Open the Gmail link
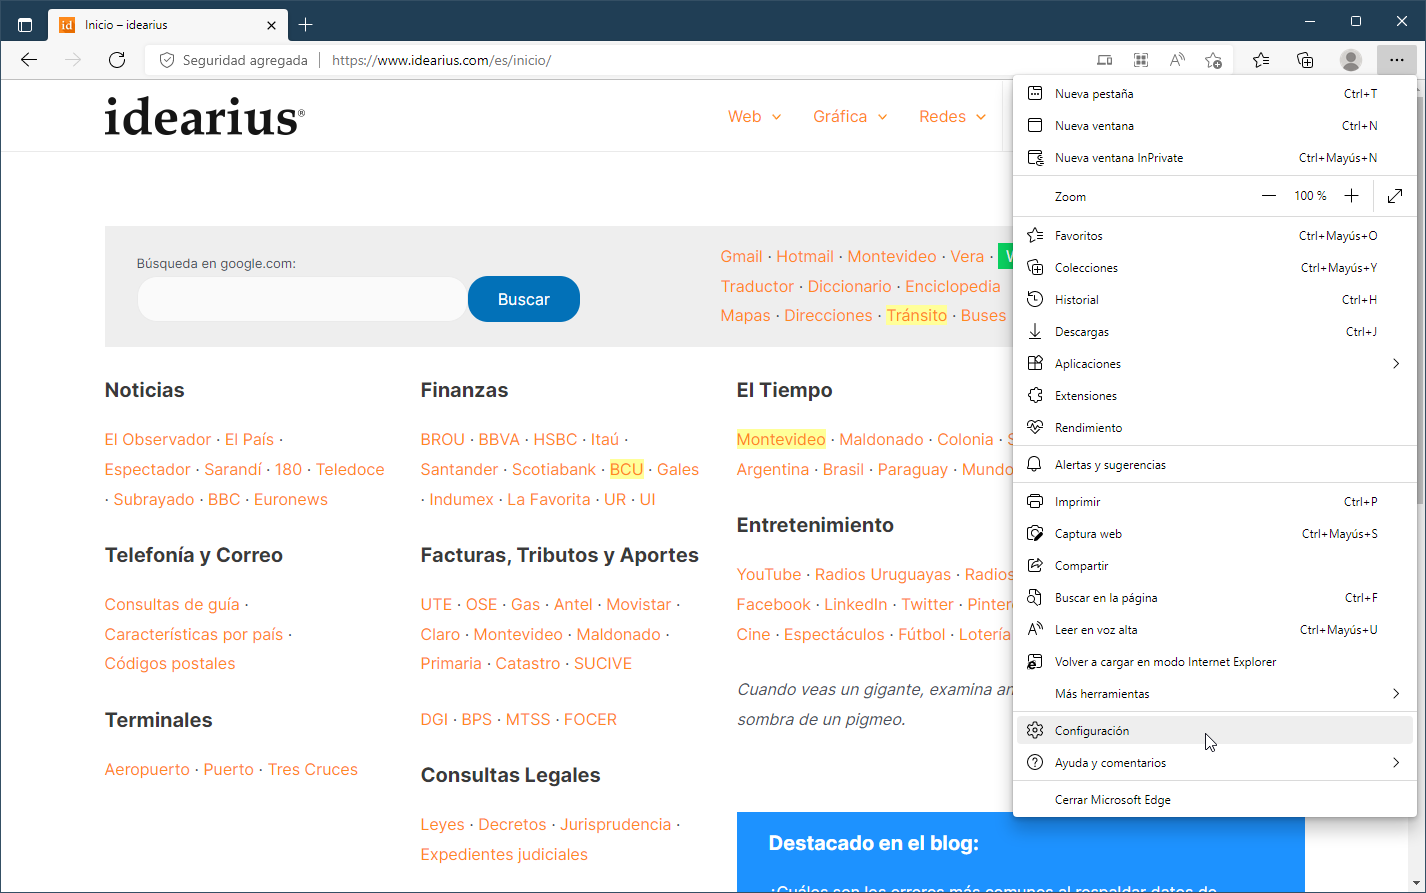The image size is (1426, 893). pyautogui.click(x=741, y=257)
